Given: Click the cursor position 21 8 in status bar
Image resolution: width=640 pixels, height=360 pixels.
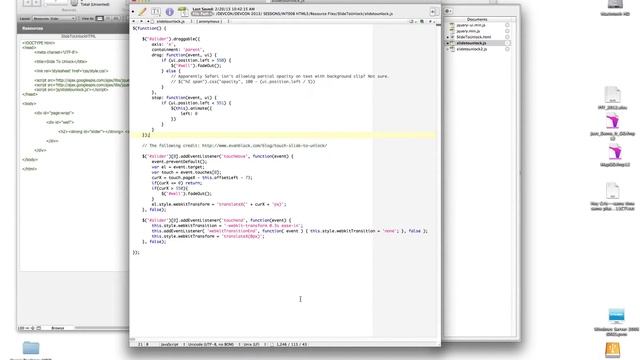Looking at the screenshot, I should pos(143,344).
